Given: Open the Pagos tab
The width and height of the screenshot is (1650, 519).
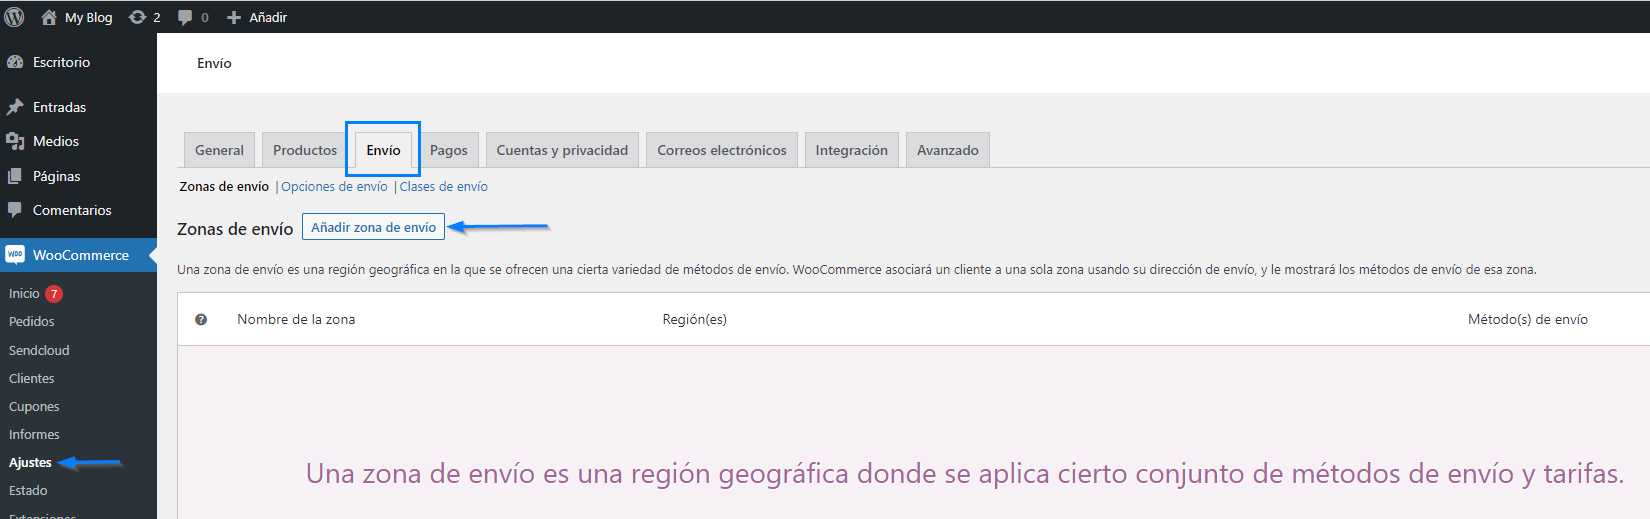Looking at the screenshot, I should point(449,150).
